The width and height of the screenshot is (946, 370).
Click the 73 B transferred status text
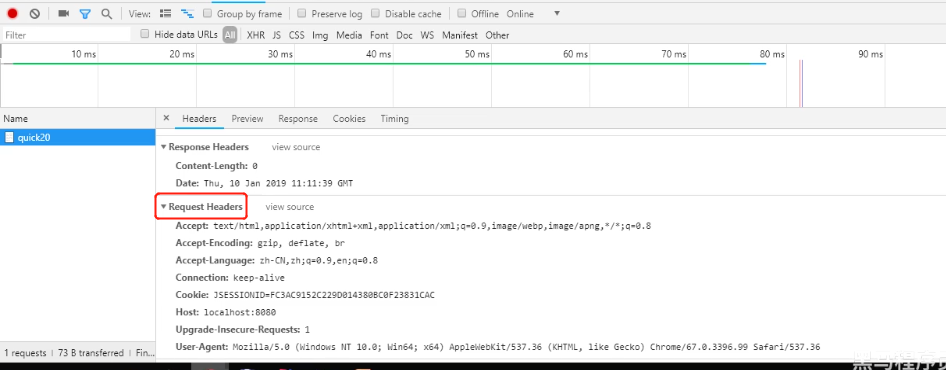click(91, 353)
